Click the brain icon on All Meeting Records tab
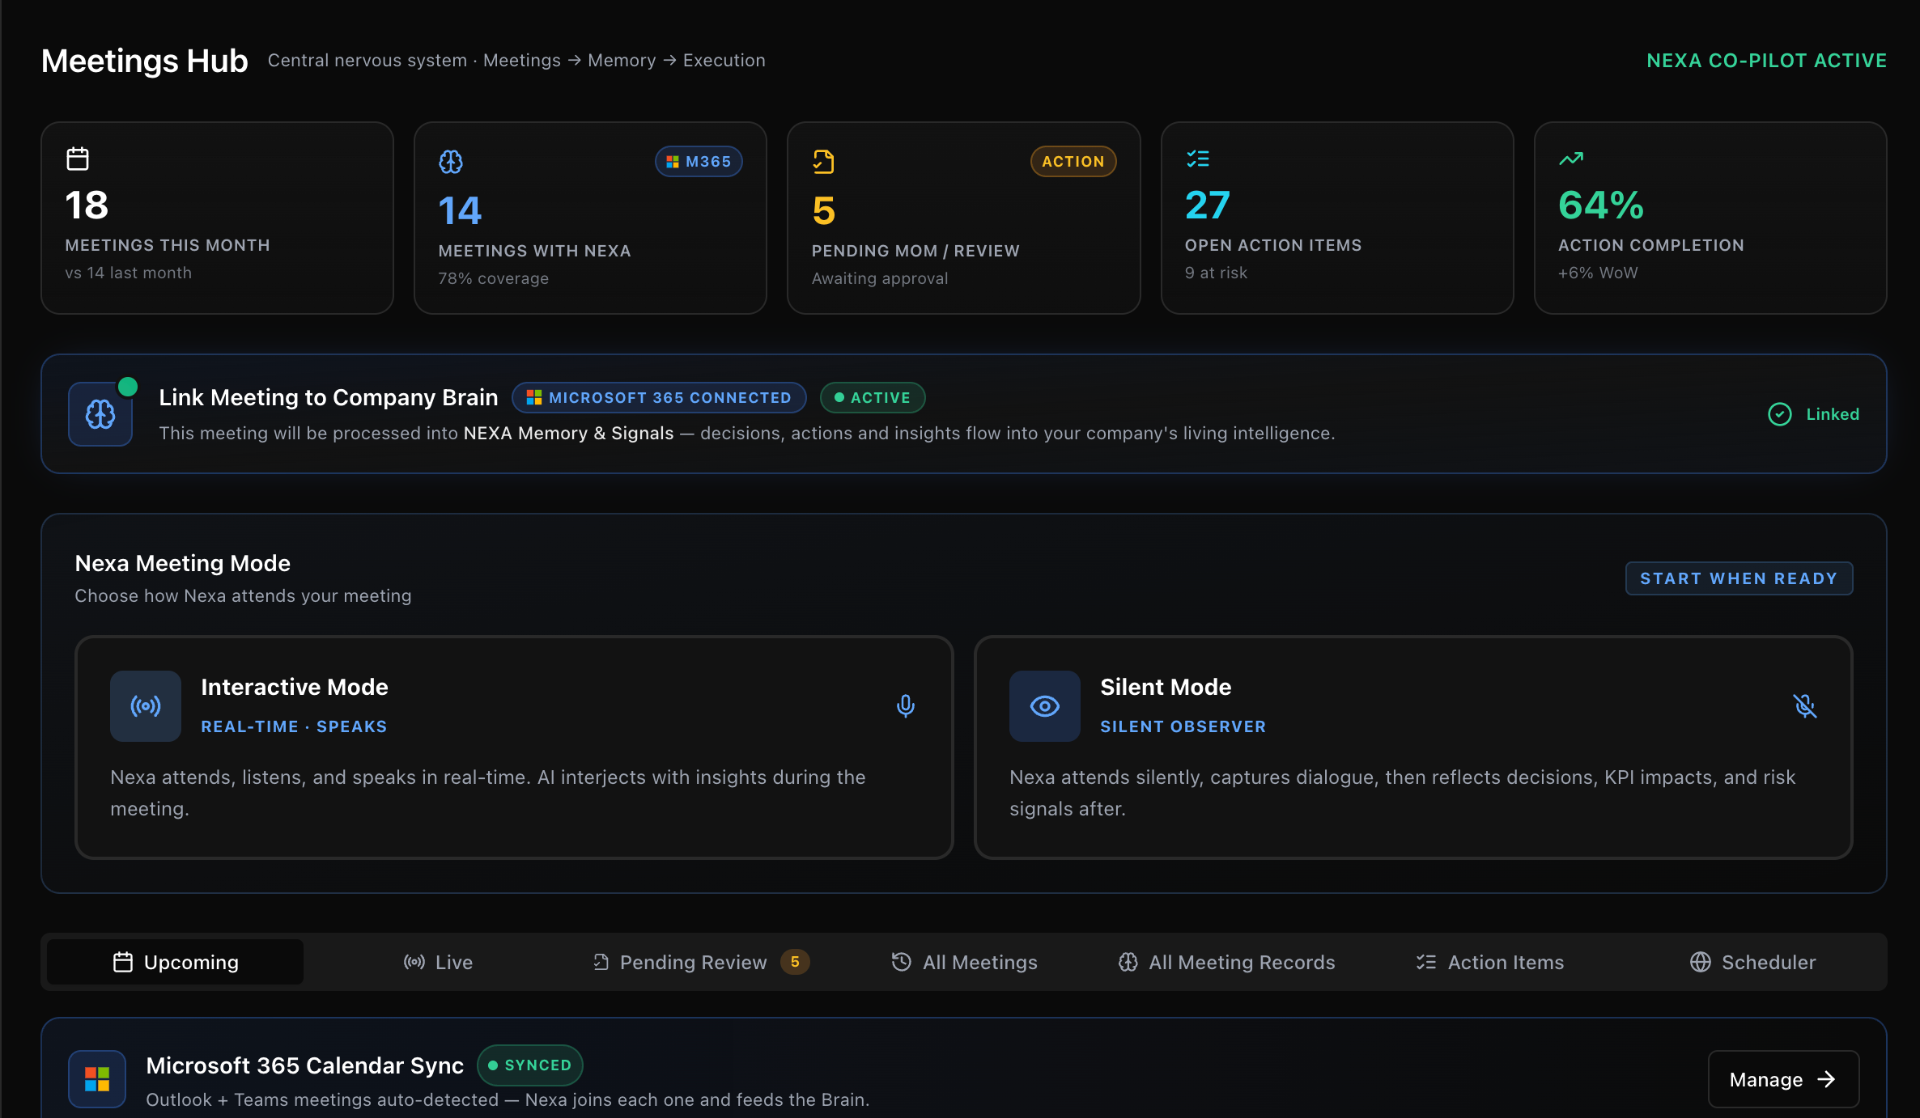1920x1118 pixels. tap(1128, 962)
